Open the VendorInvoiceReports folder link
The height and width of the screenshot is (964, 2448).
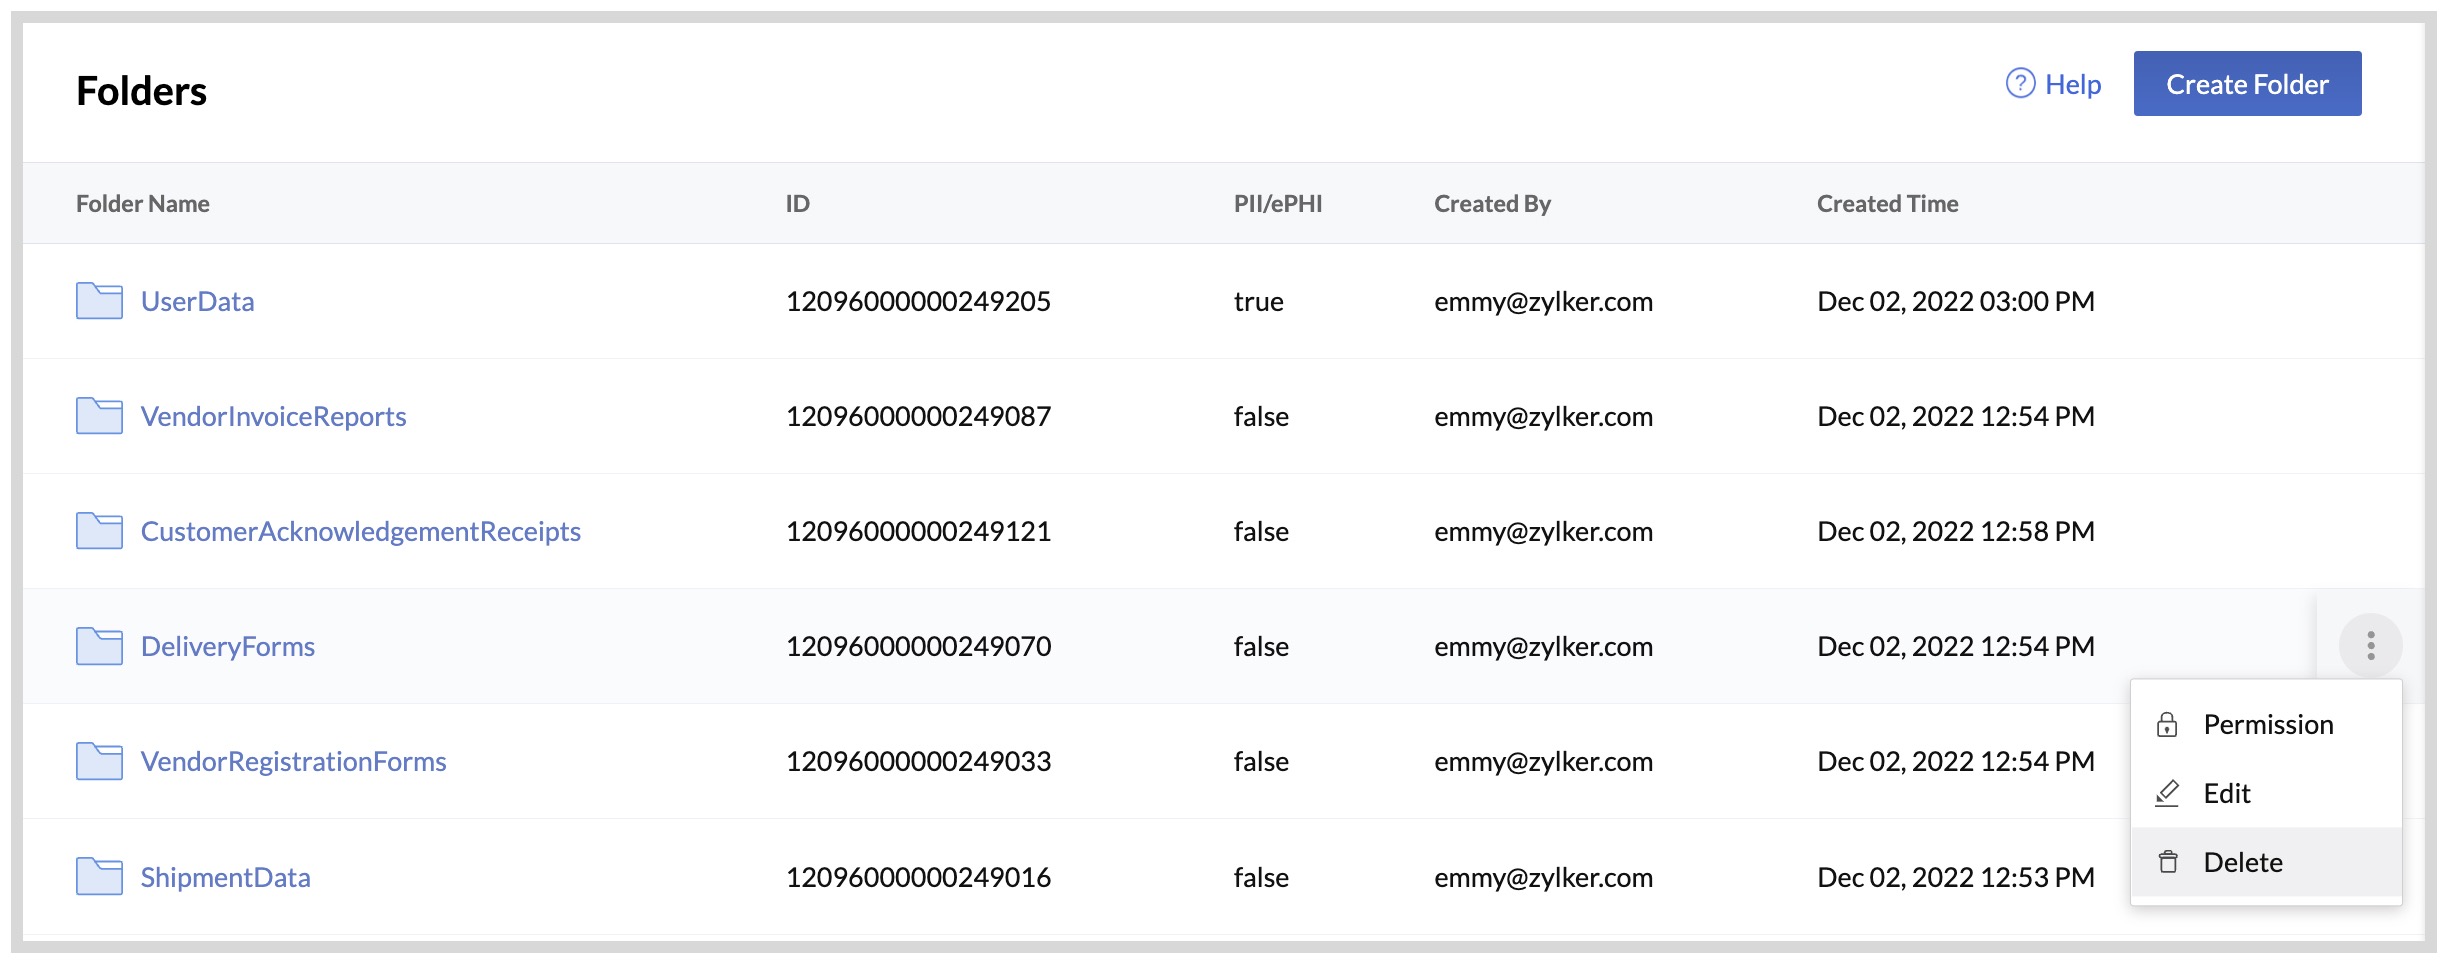pos(273,416)
